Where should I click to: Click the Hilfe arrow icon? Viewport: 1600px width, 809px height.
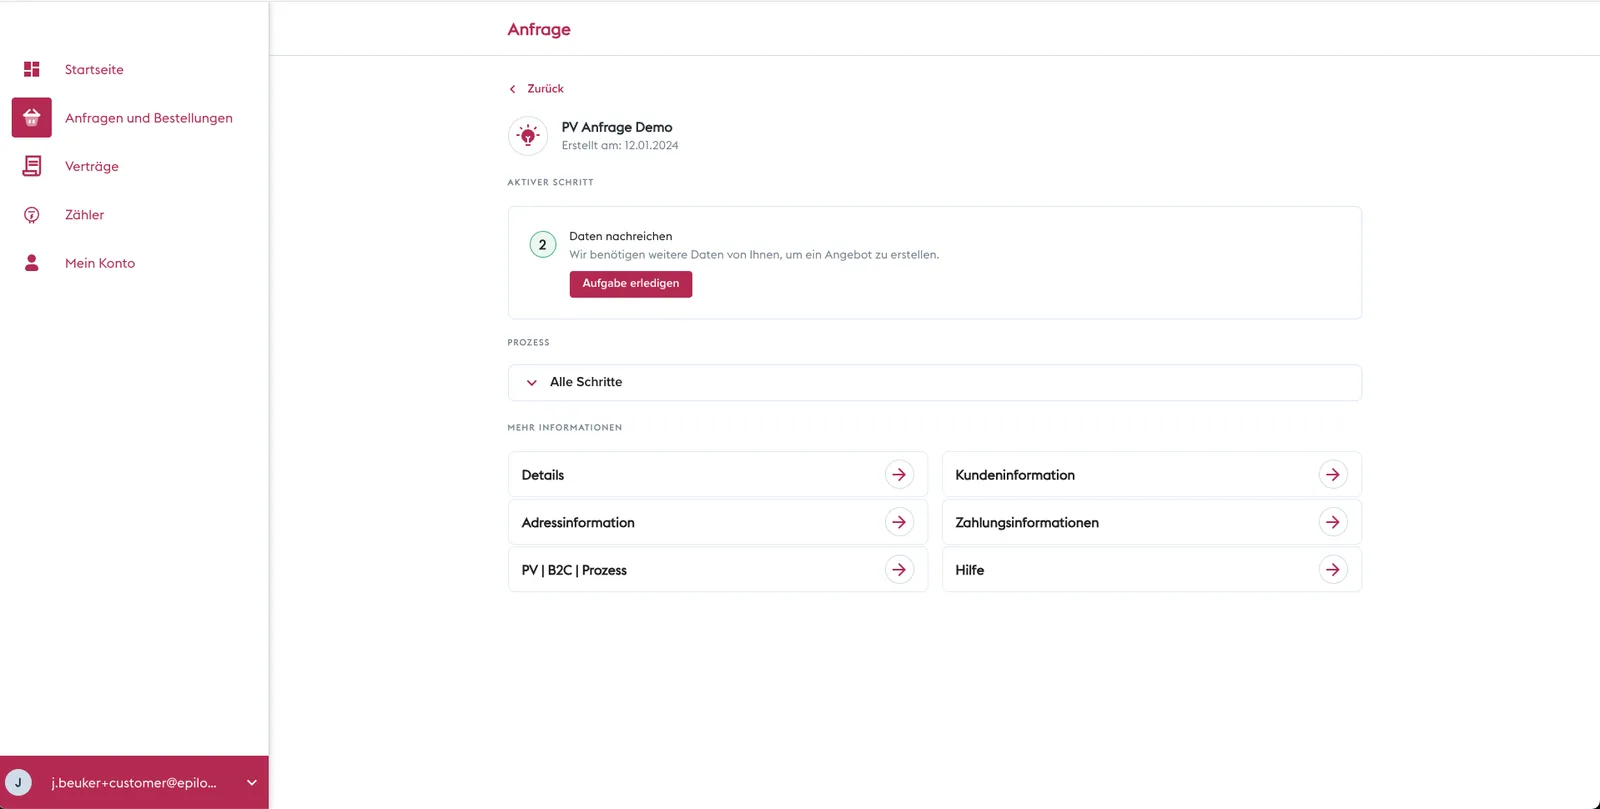pos(1333,570)
